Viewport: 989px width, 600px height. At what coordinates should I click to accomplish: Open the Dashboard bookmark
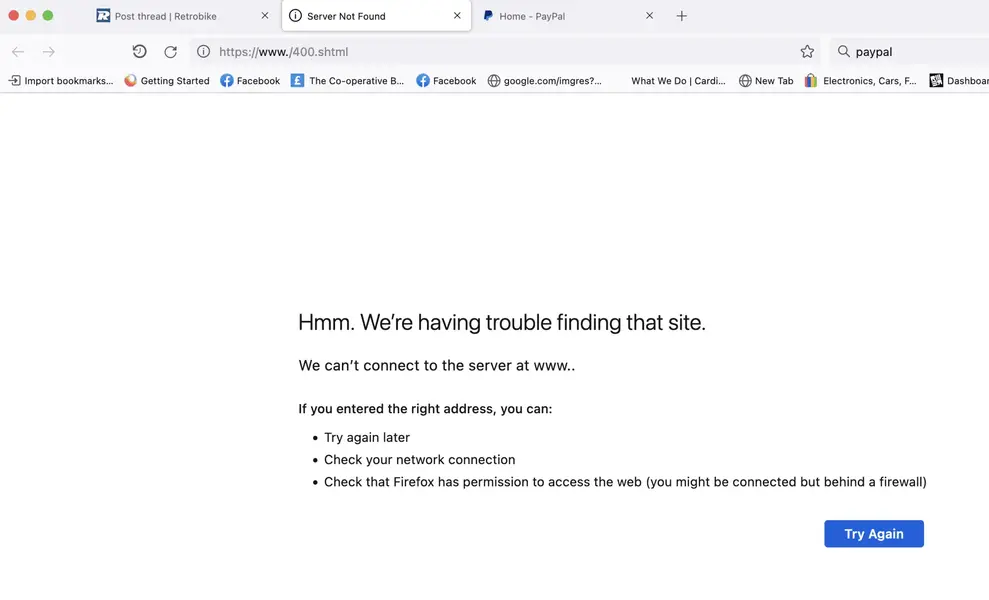point(959,81)
